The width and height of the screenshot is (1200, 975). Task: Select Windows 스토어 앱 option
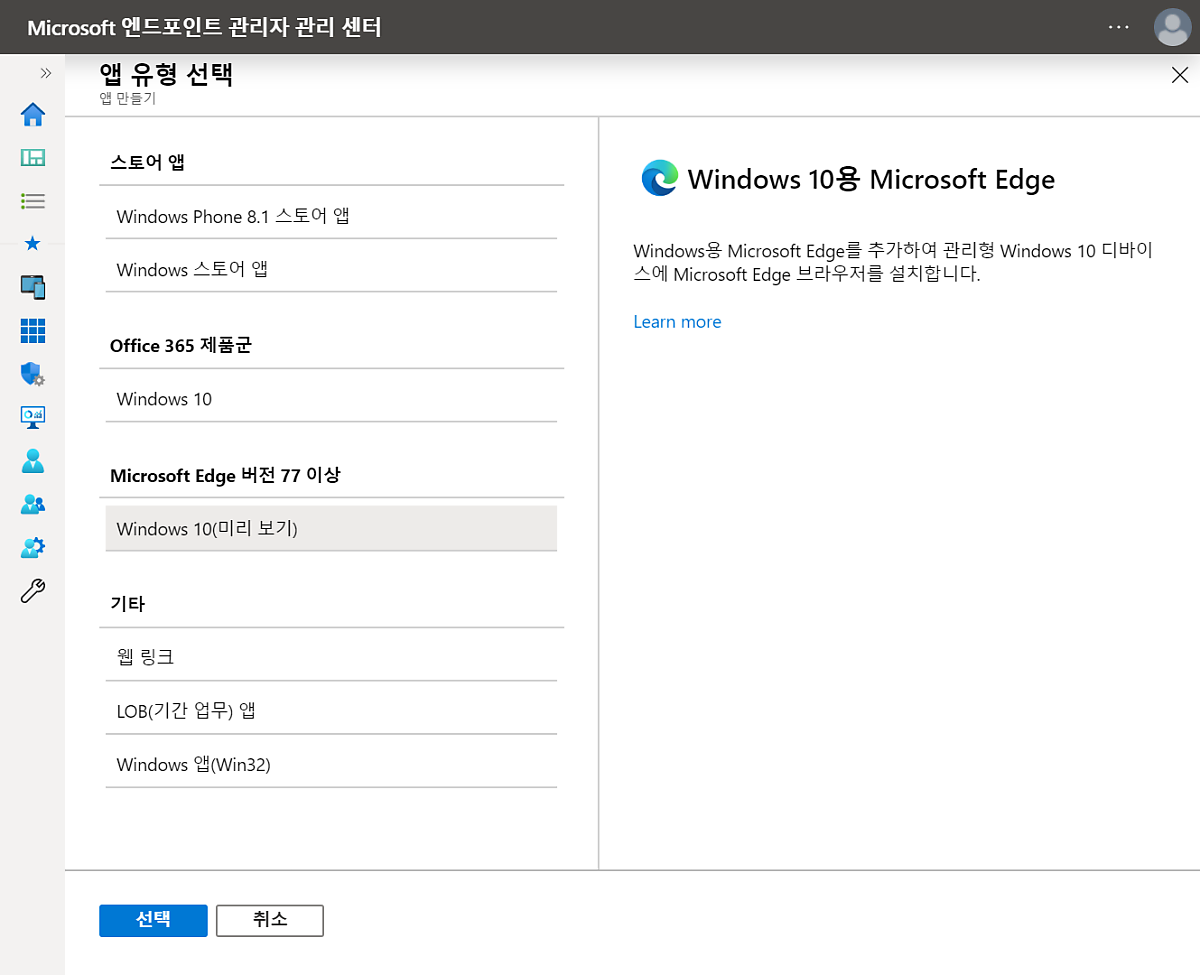[330, 270]
